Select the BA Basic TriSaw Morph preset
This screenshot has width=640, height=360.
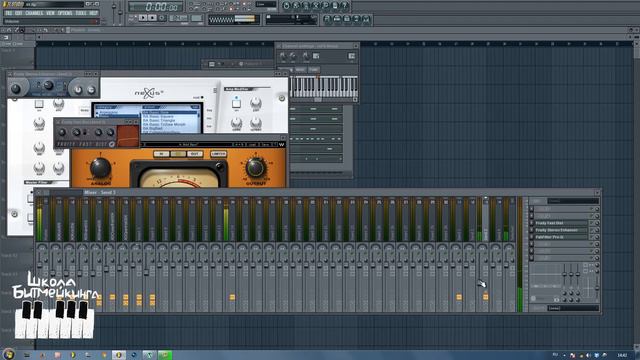(164, 124)
